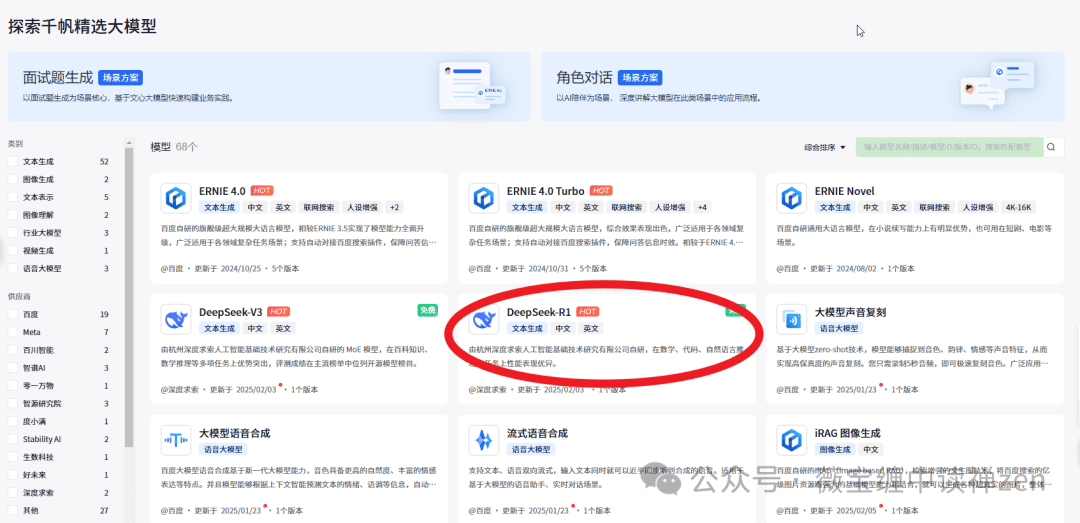Click the 角色对话 banner illustration
This screenshot has width=1080, height=523.
point(997,85)
